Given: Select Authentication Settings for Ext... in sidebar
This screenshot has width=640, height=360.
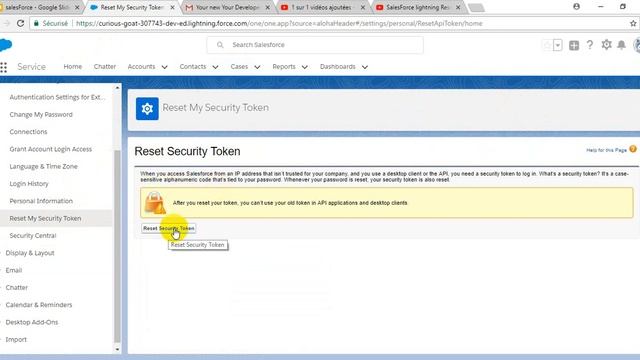Looking at the screenshot, I should coord(57,97).
